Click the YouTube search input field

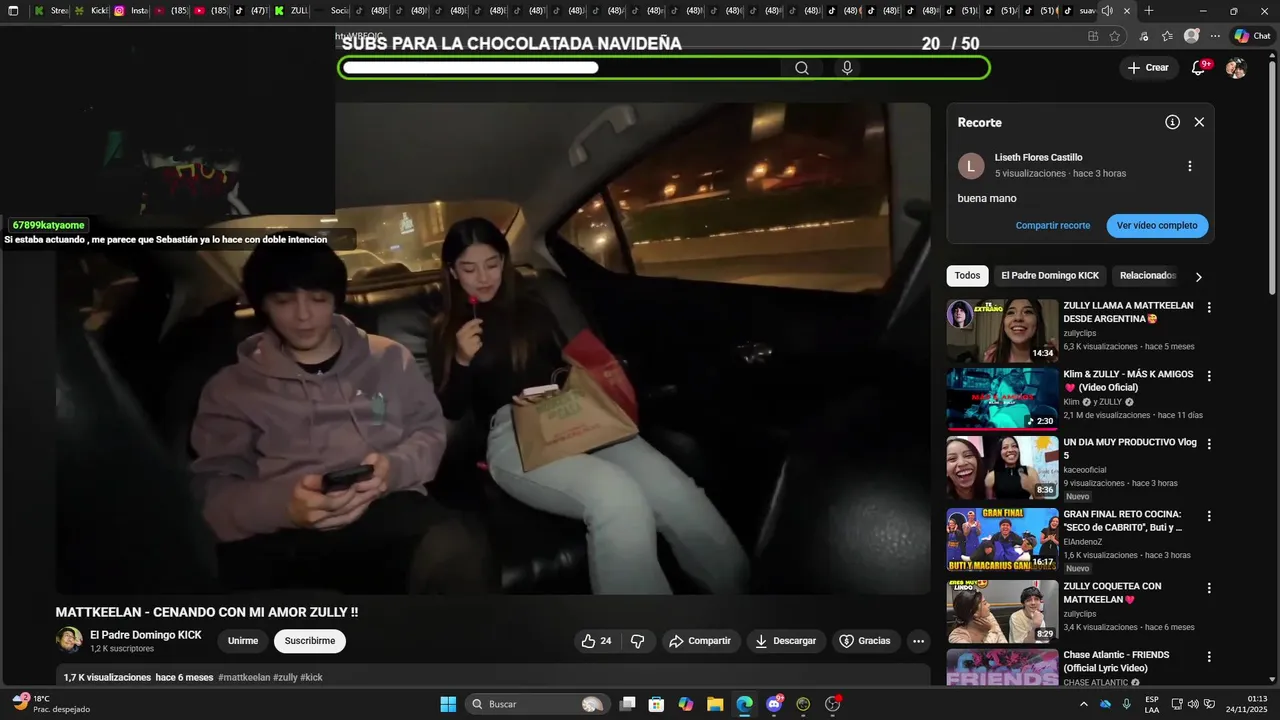(x=560, y=68)
